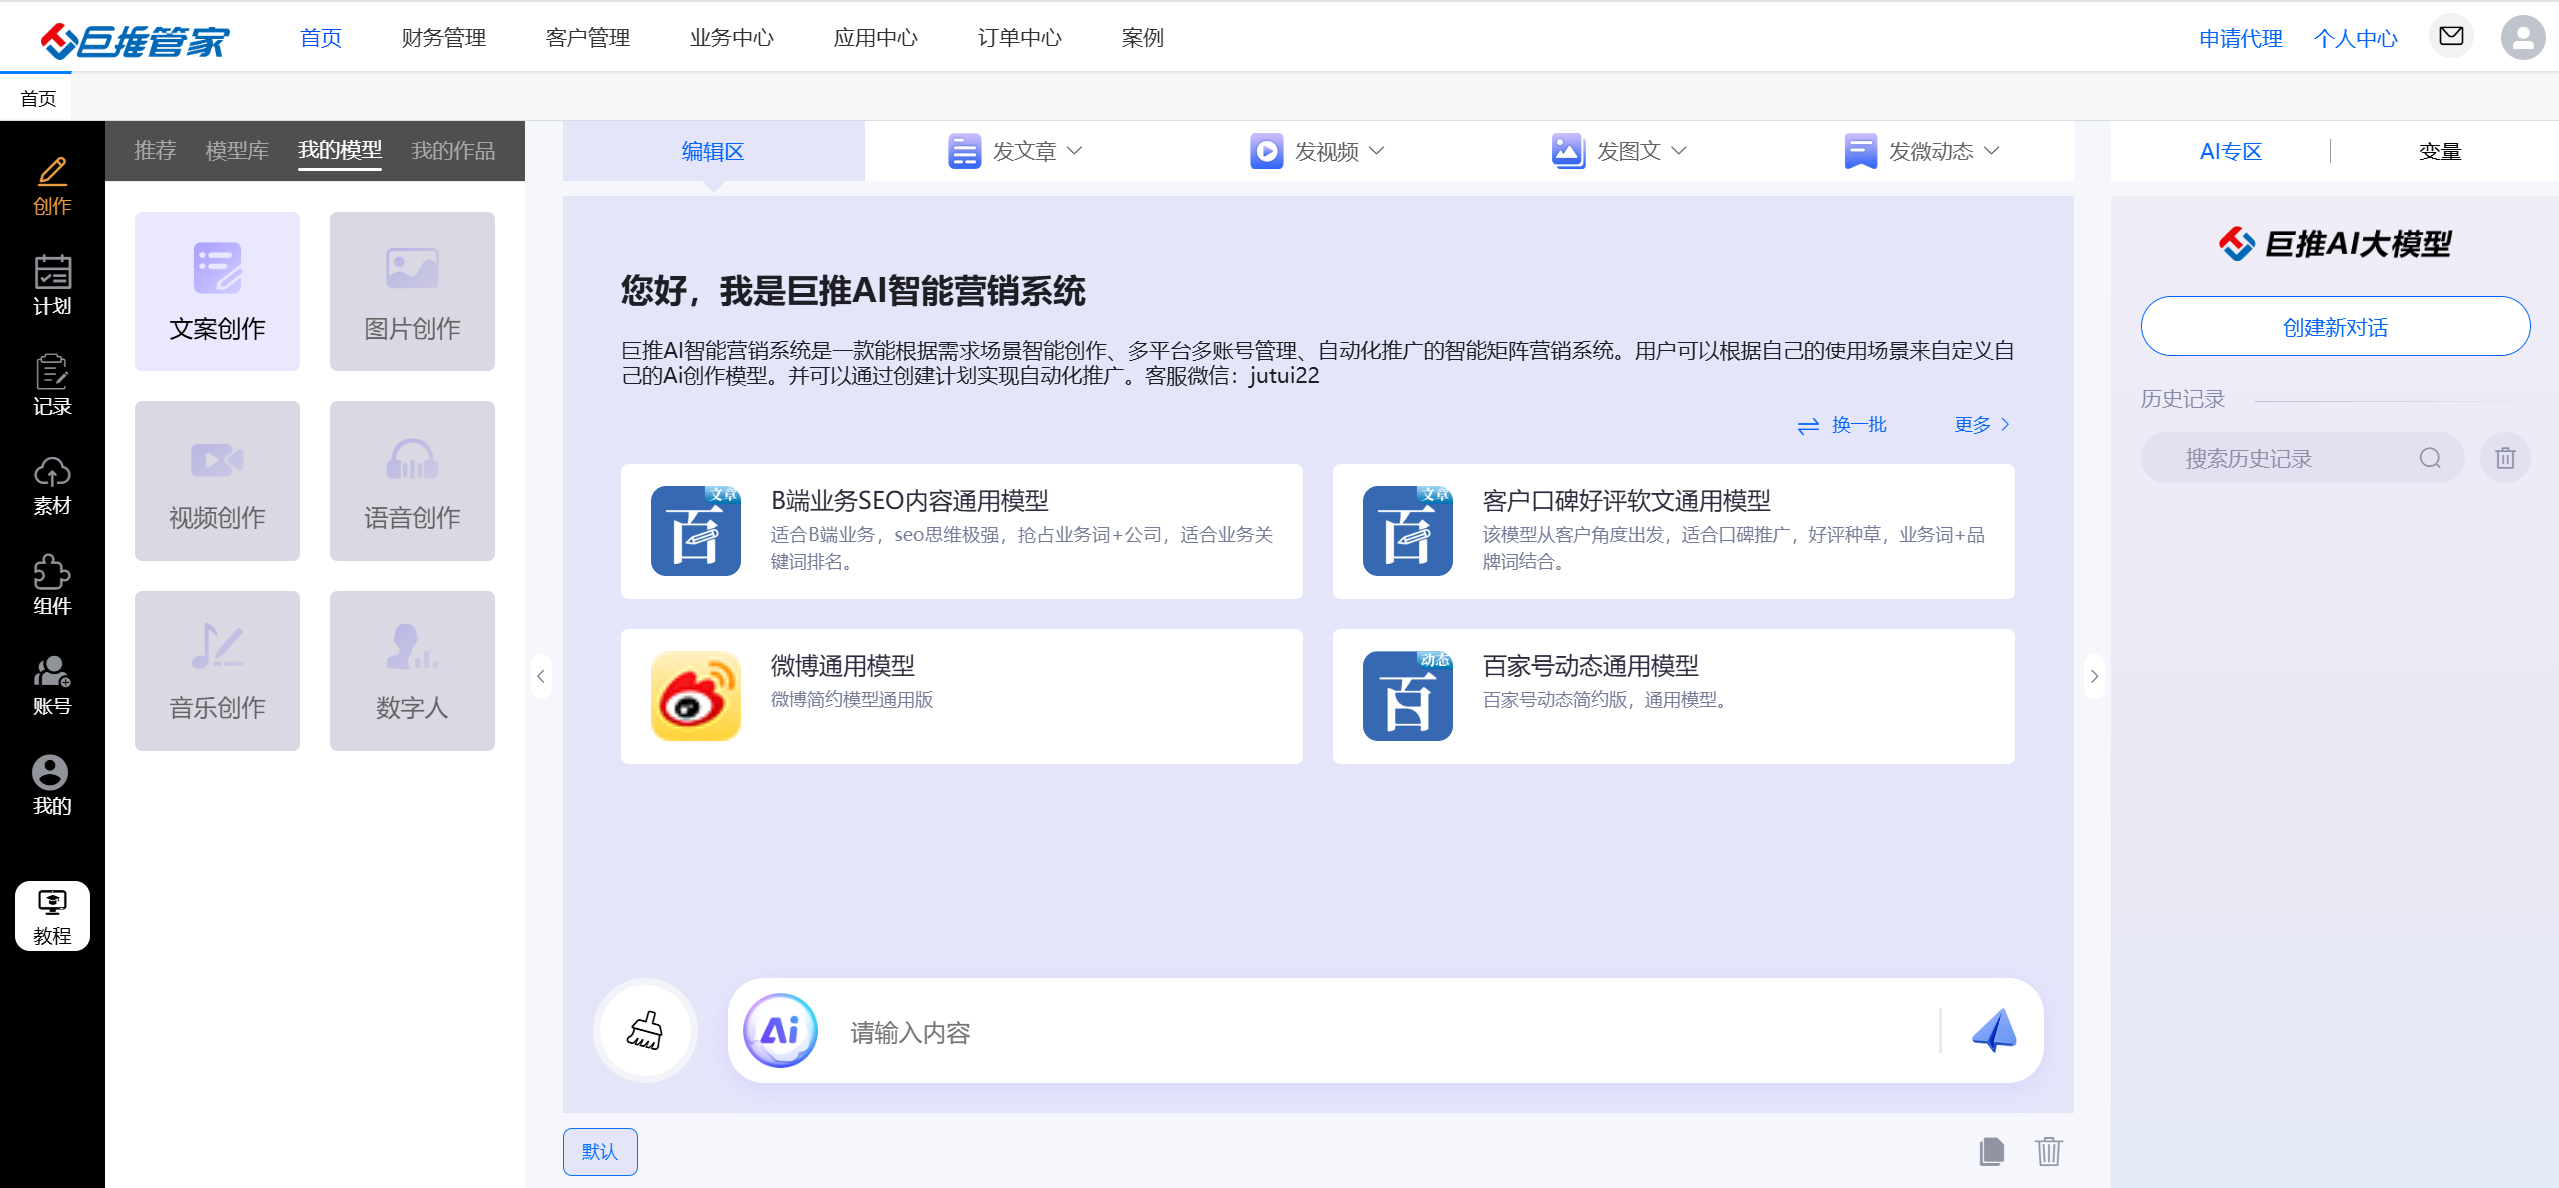Select the 文案创作 tile
The height and width of the screenshot is (1188, 2559).
(x=217, y=291)
